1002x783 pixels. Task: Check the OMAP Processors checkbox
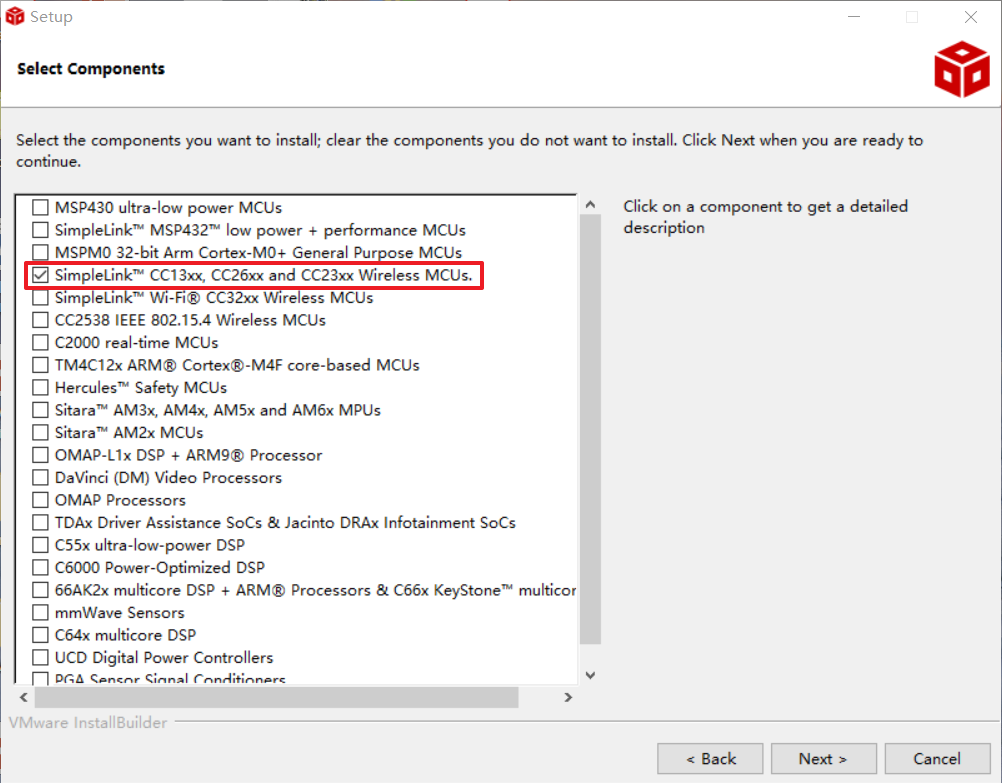[40, 500]
